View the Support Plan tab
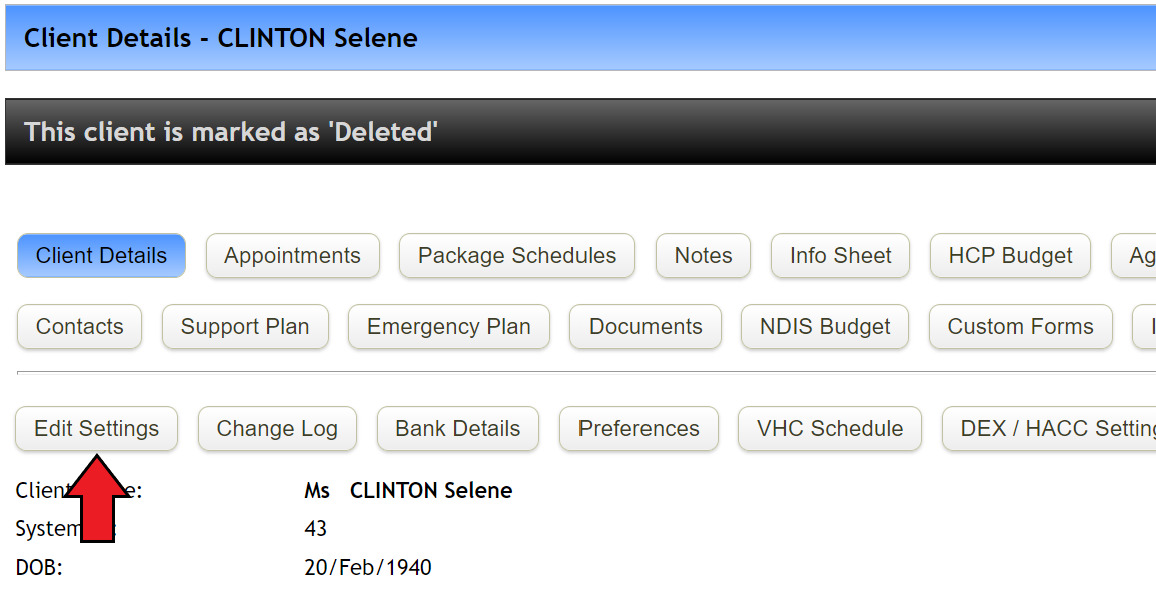The height and width of the screenshot is (590, 1156). point(245,326)
